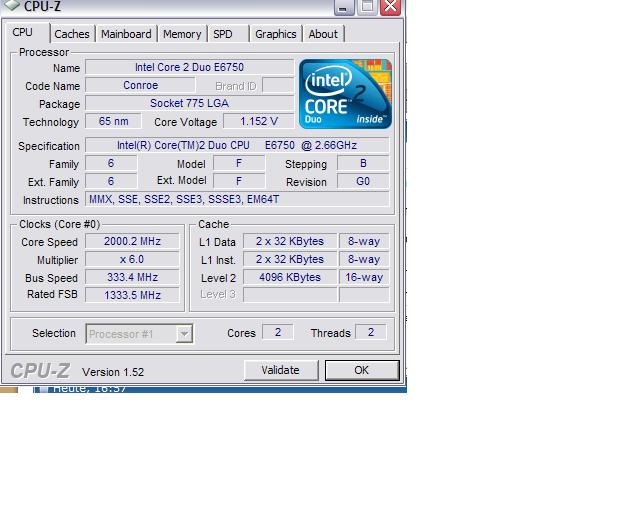Viewport: 640px width, 512px height.
Task: Click the Conroe code name value
Action: point(140,85)
